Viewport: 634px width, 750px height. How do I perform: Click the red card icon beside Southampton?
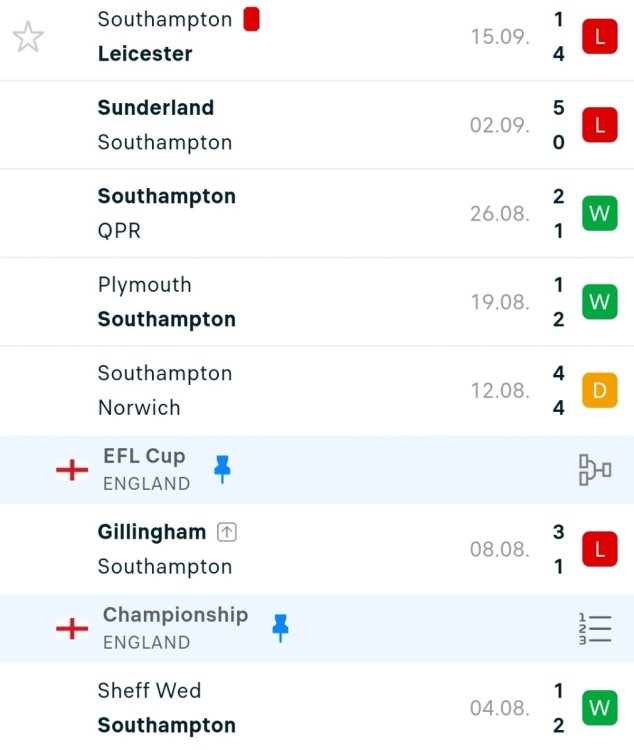click(251, 19)
